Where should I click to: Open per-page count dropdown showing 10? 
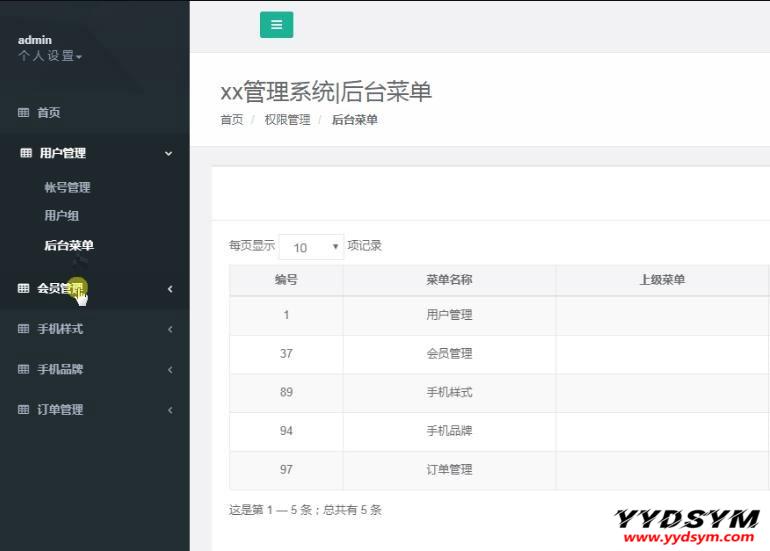[x=311, y=247]
